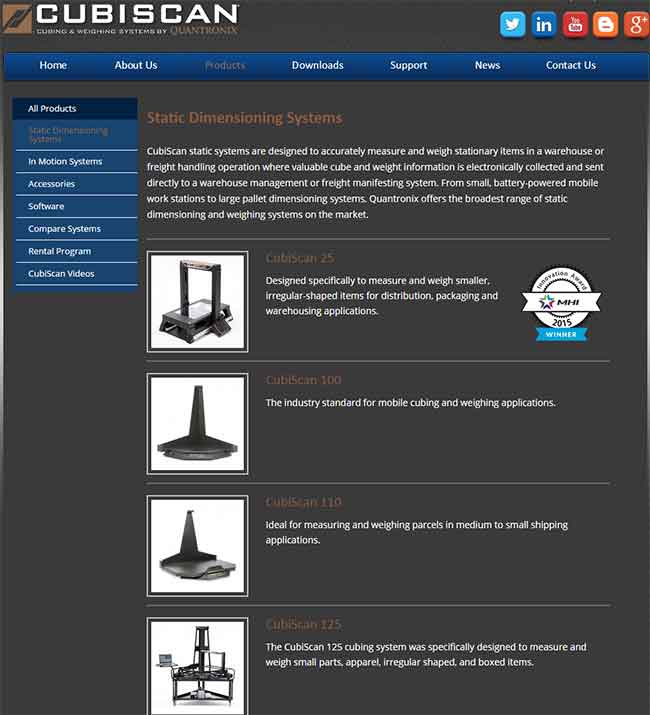The height and width of the screenshot is (715, 650).
Task: Open the Support menu
Action: point(409,65)
